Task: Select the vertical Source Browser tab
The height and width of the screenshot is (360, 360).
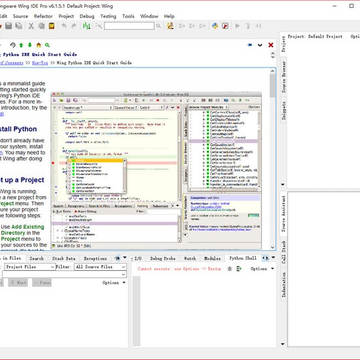Action: coord(284,77)
